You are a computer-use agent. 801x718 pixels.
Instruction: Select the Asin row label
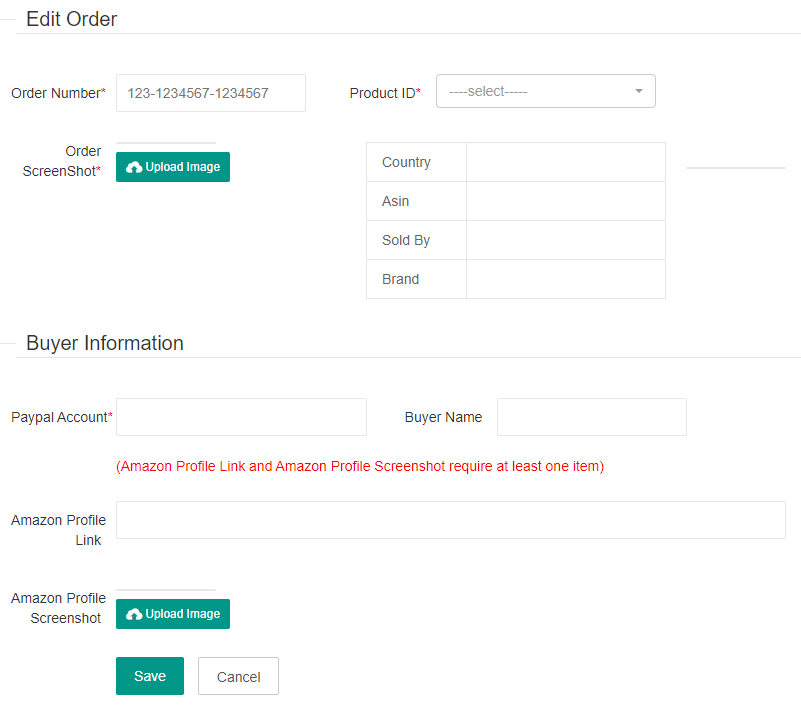(395, 201)
